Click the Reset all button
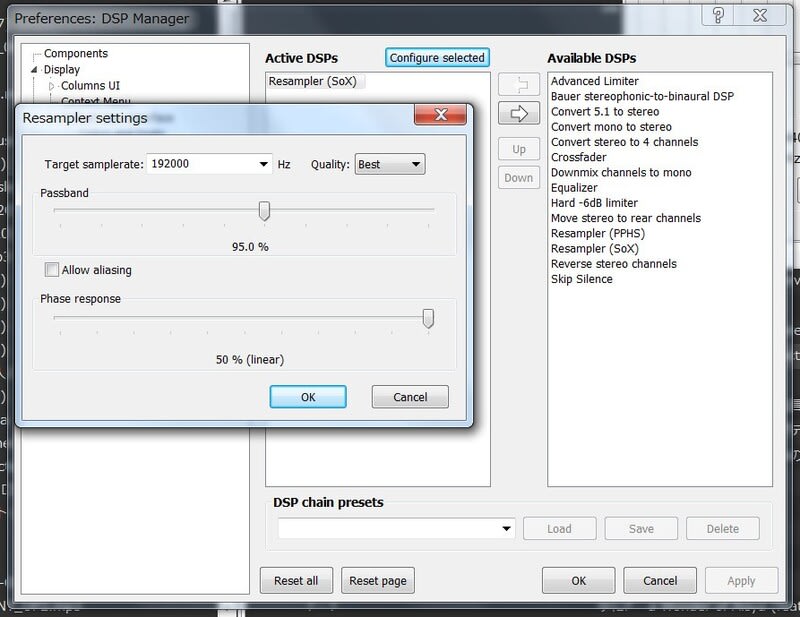Viewport: 800px width, 617px height. point(296,580)
